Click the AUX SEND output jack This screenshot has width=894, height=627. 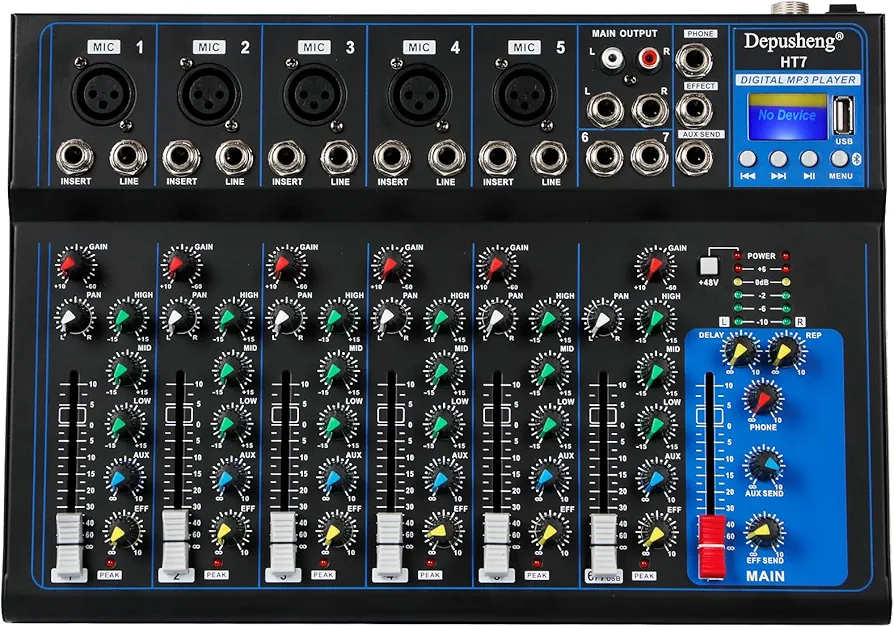693,155
